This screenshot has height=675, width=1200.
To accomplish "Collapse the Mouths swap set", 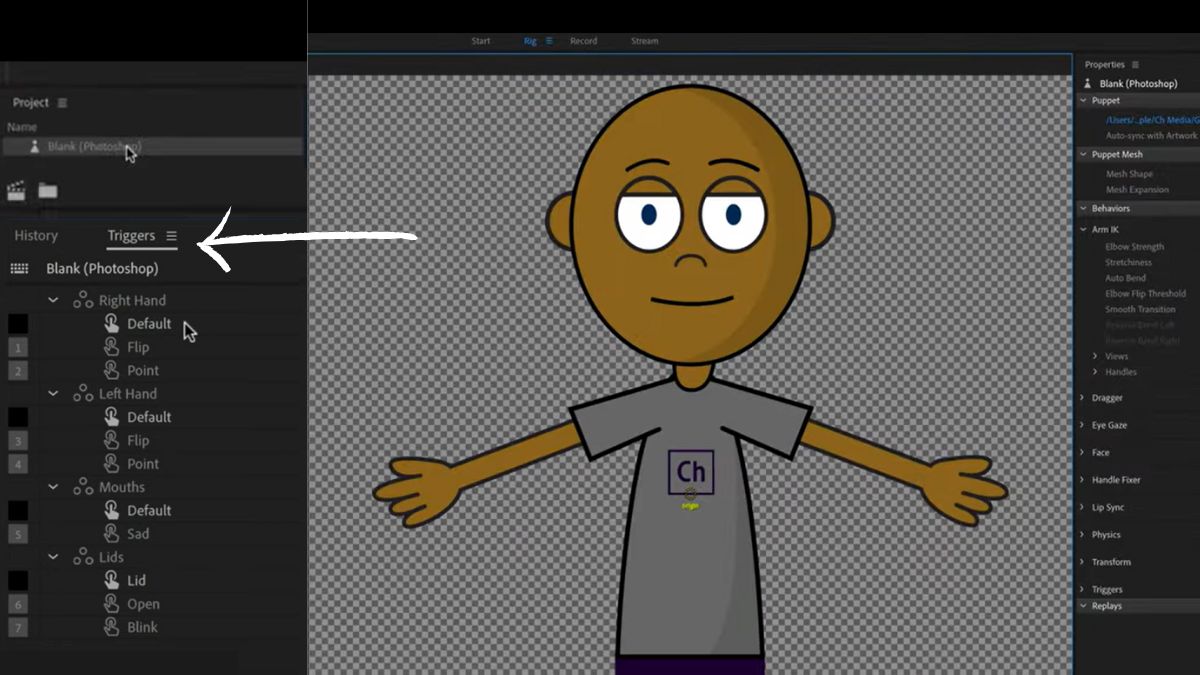I will (x=54, y=487).
